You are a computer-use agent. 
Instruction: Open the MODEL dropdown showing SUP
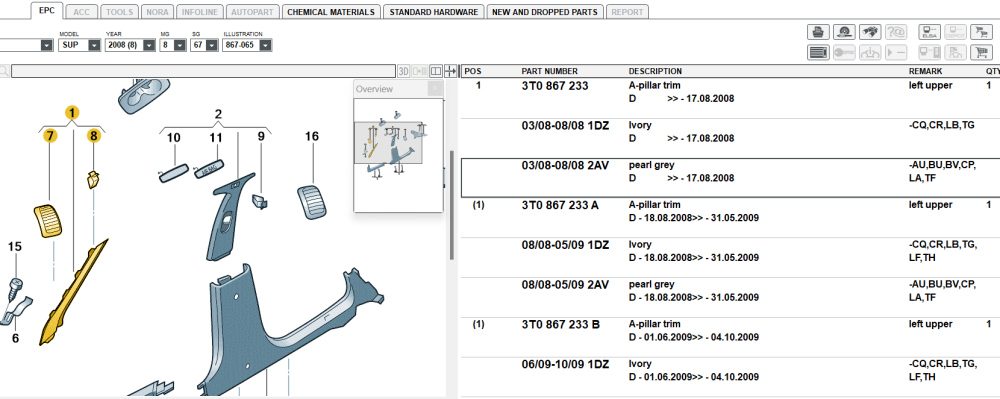80,45
